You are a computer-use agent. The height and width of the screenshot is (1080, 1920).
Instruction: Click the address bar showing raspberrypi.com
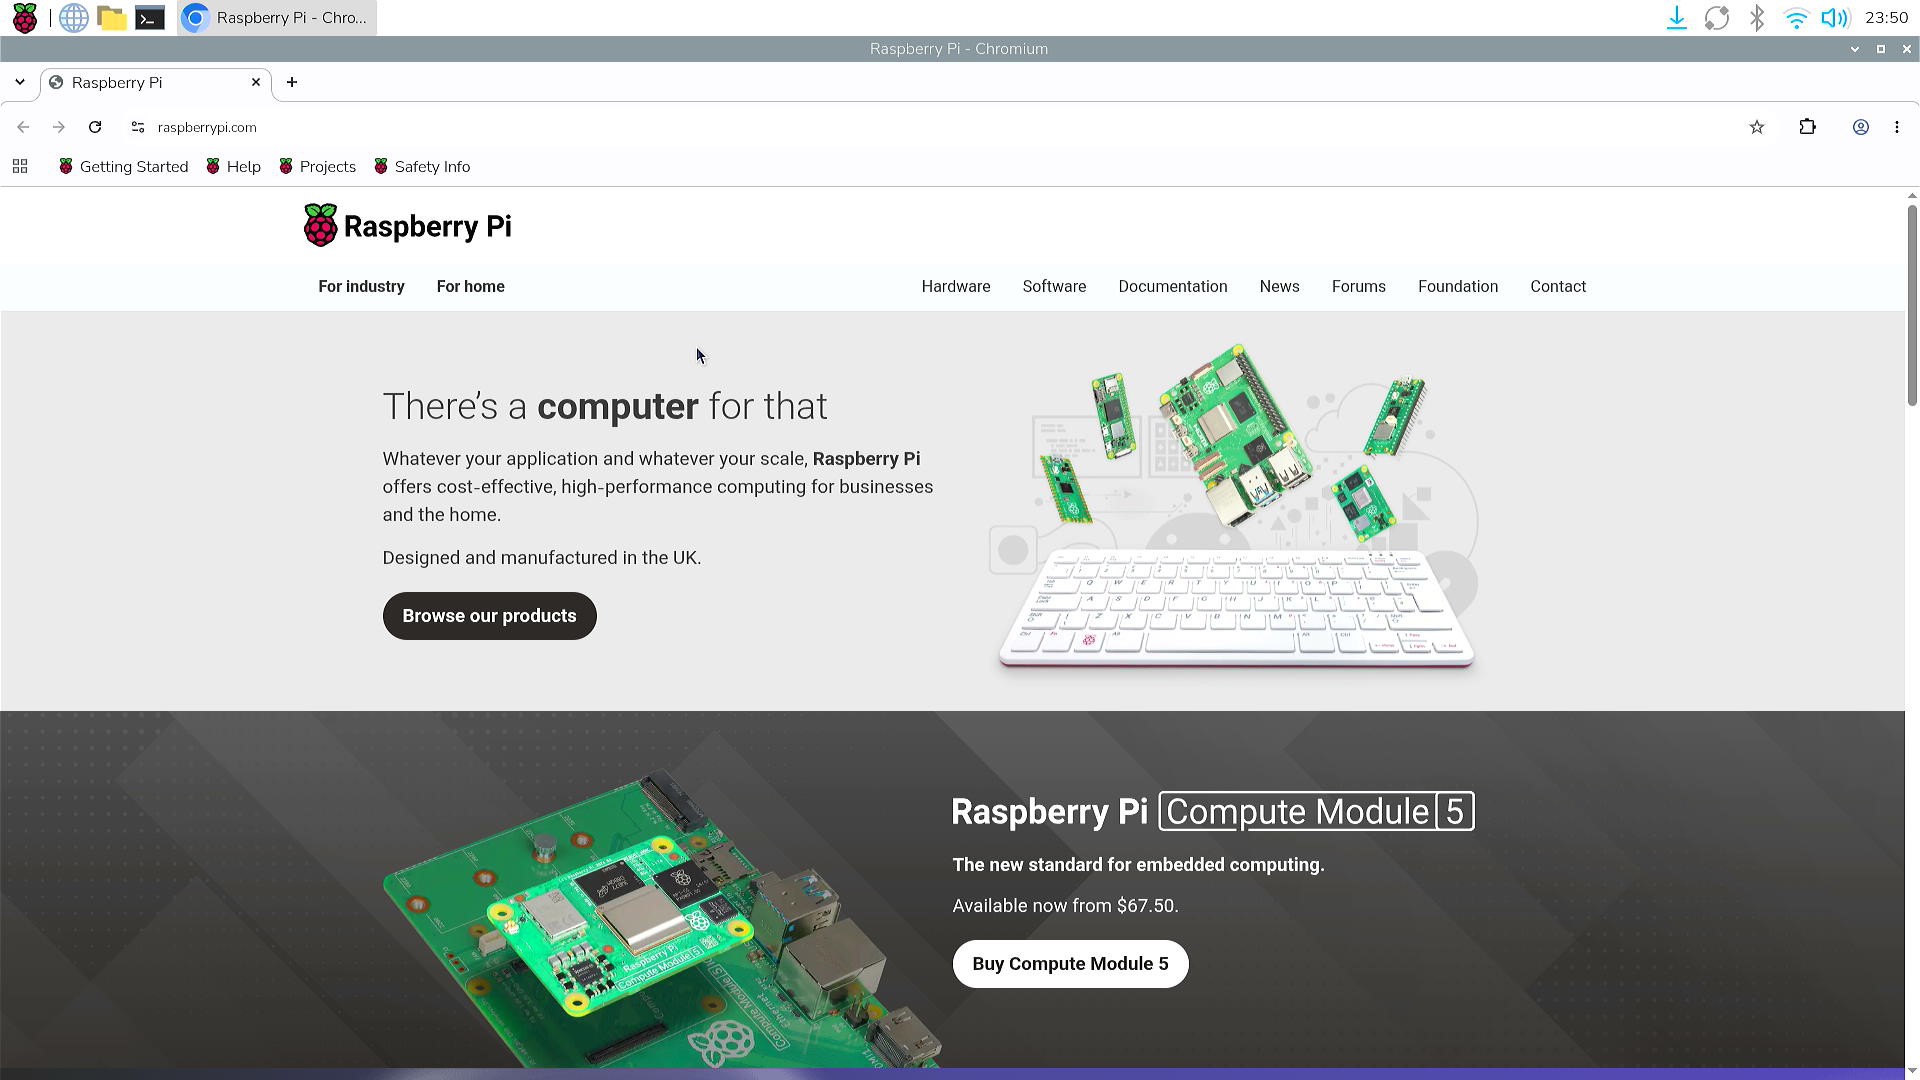tap(940, 127)
